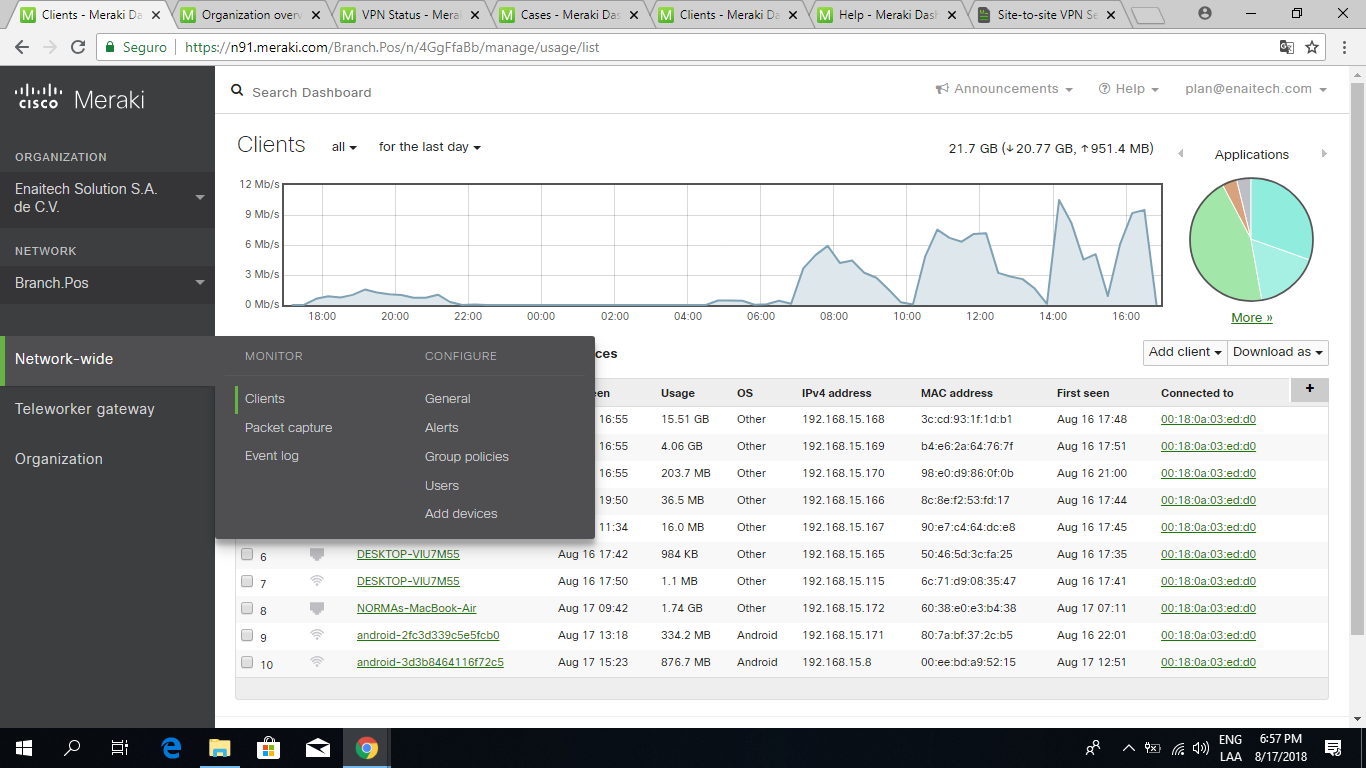1366x768 pixels.
Task: Open the Enaitech Solution organization dropdown
Action: 107,198
